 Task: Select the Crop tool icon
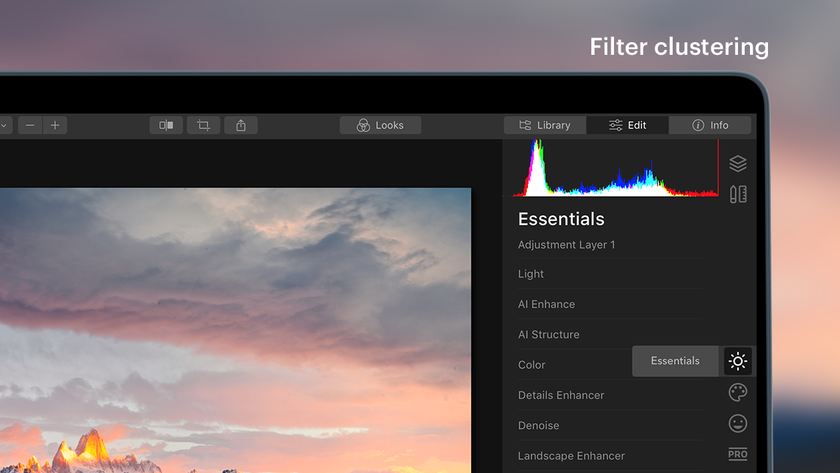204,125
